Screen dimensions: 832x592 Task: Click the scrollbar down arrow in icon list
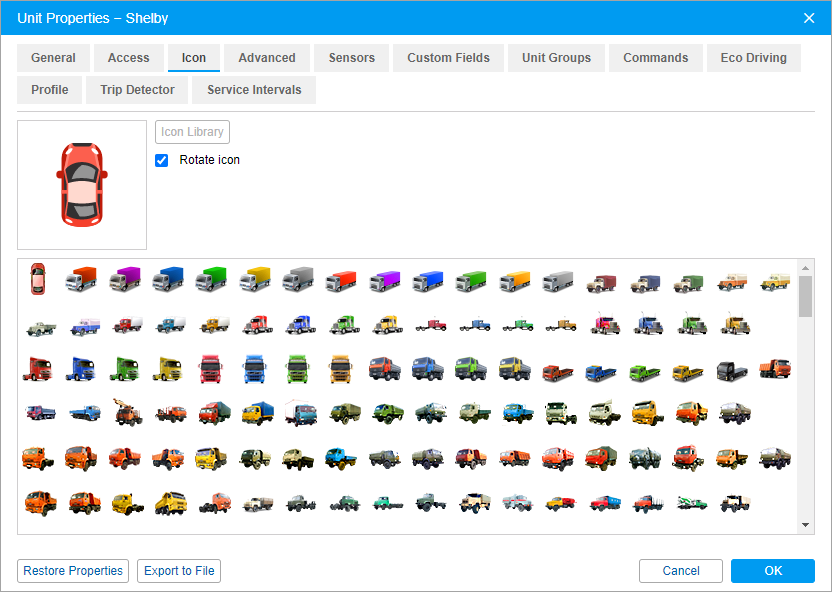click(805, 525)
